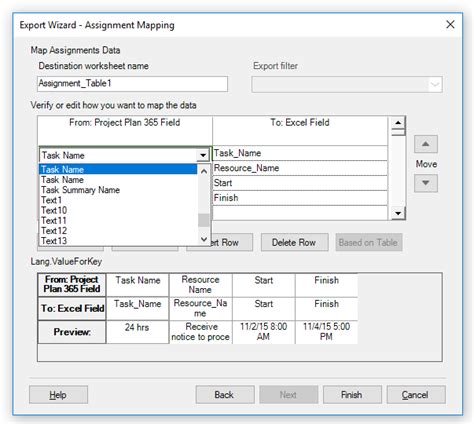The width and height of the screenshot is (474, 424).
Task: Choose Task Summary Name from the list
Action: pyautogui.click(x=118, y=190)
